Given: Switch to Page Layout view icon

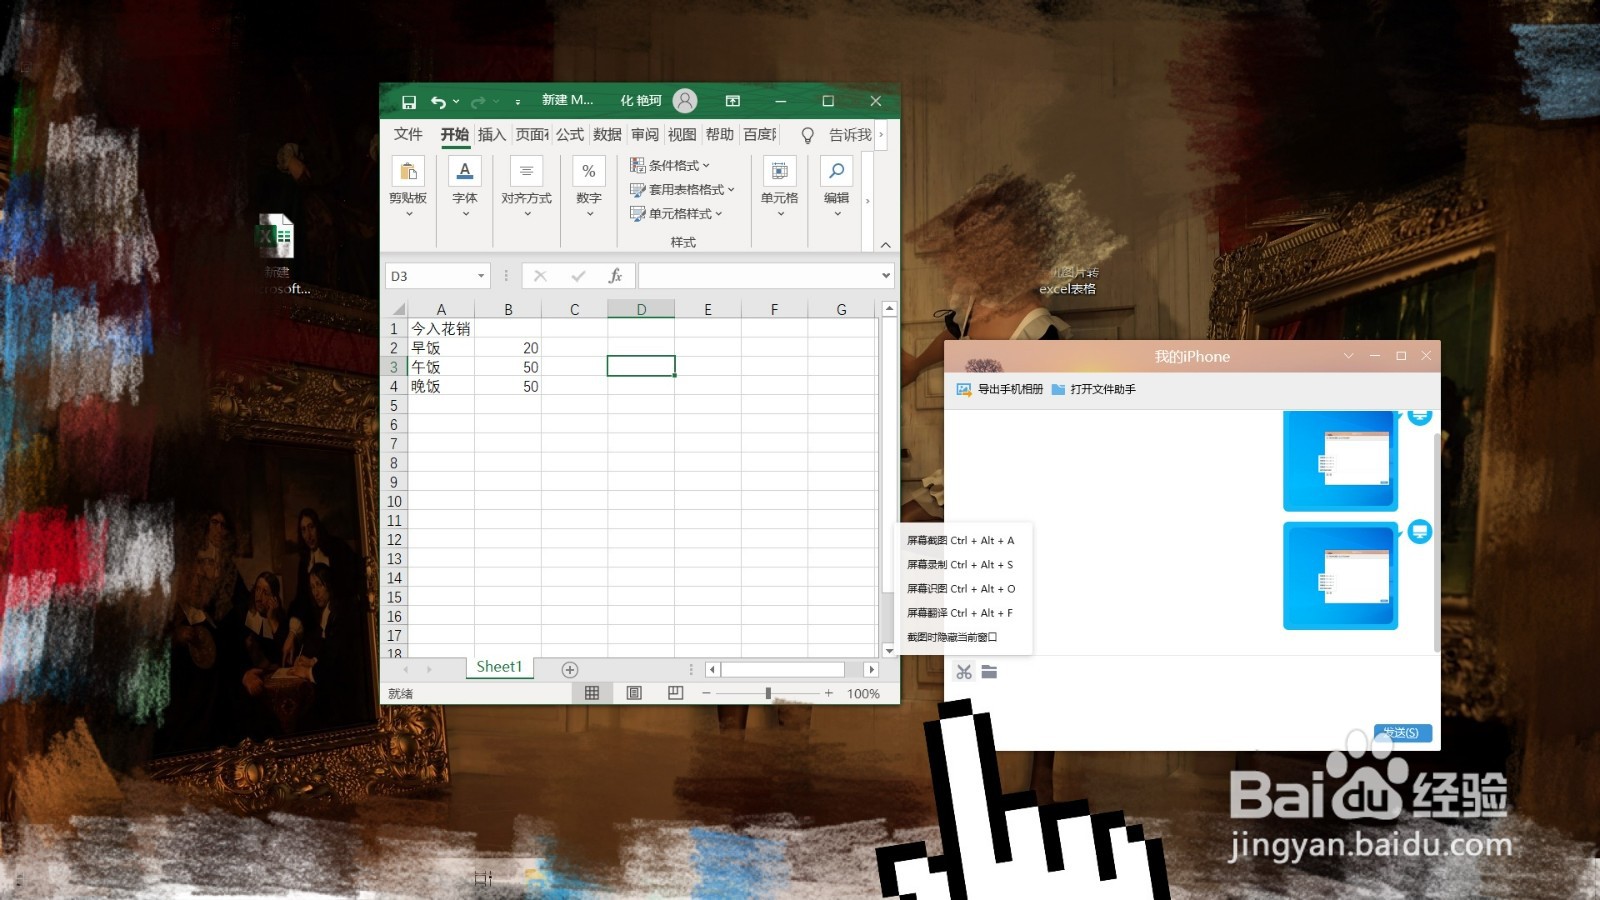Looking at the screenshot, I should click(634, 693).
